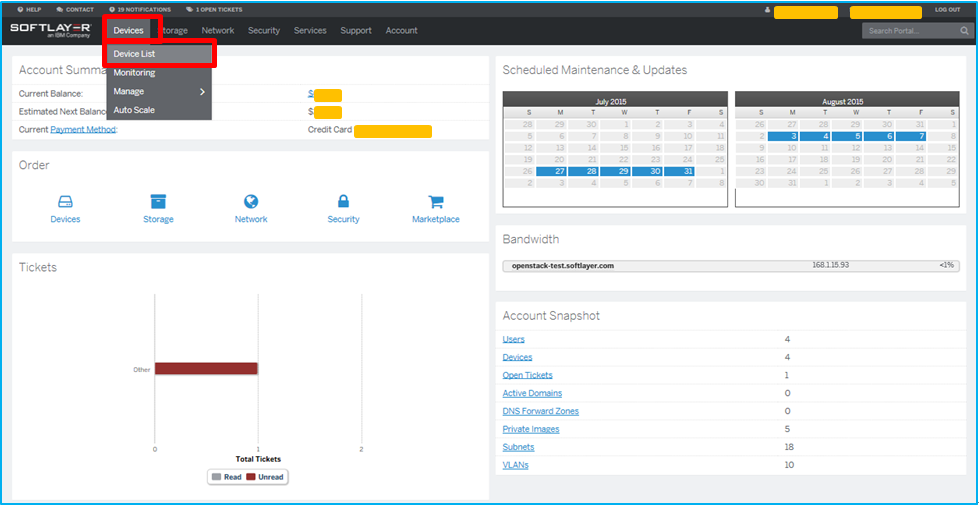
Task: Select July 29 in the July 2015 calendar
Action: [x=615, y=172]
